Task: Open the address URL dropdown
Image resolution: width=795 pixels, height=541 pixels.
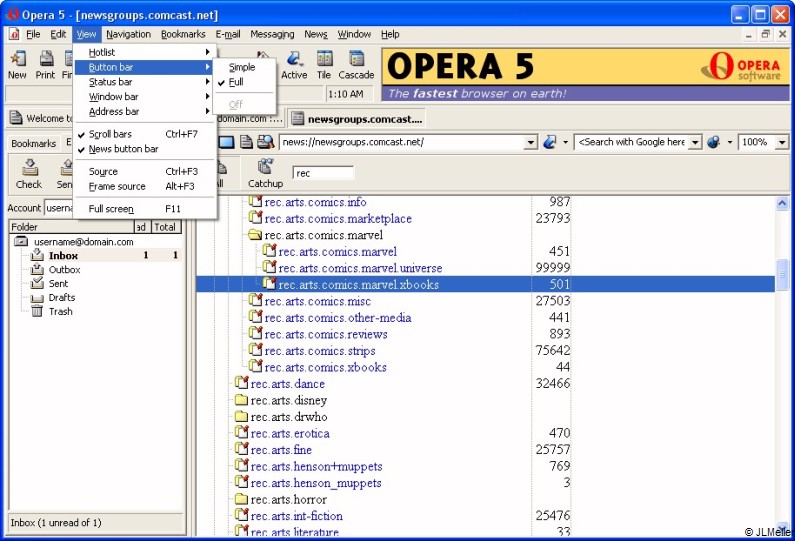Action: [x=530, y=142]
